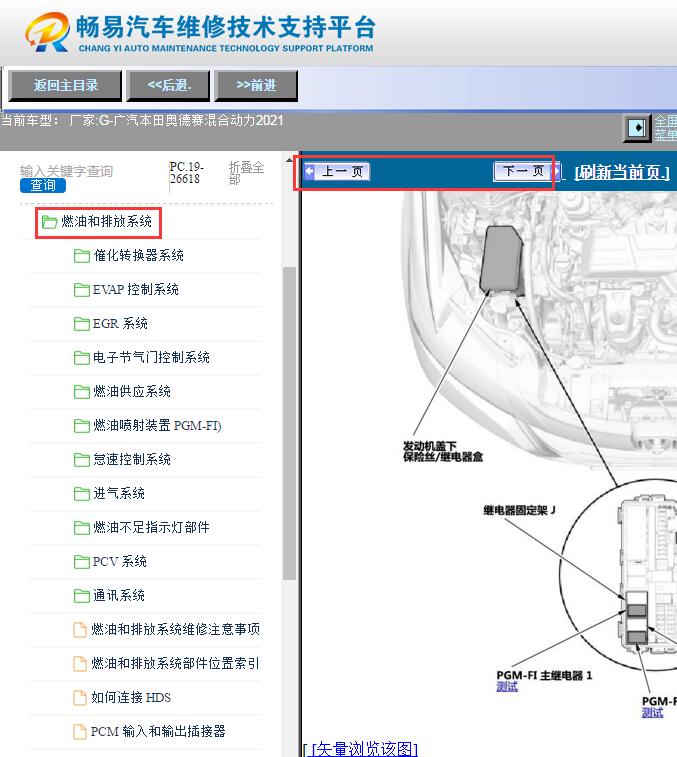The height and width of the screenshot is (757, 677).
Task: Expand the 进气系统 folder
Action: [119, 493]
